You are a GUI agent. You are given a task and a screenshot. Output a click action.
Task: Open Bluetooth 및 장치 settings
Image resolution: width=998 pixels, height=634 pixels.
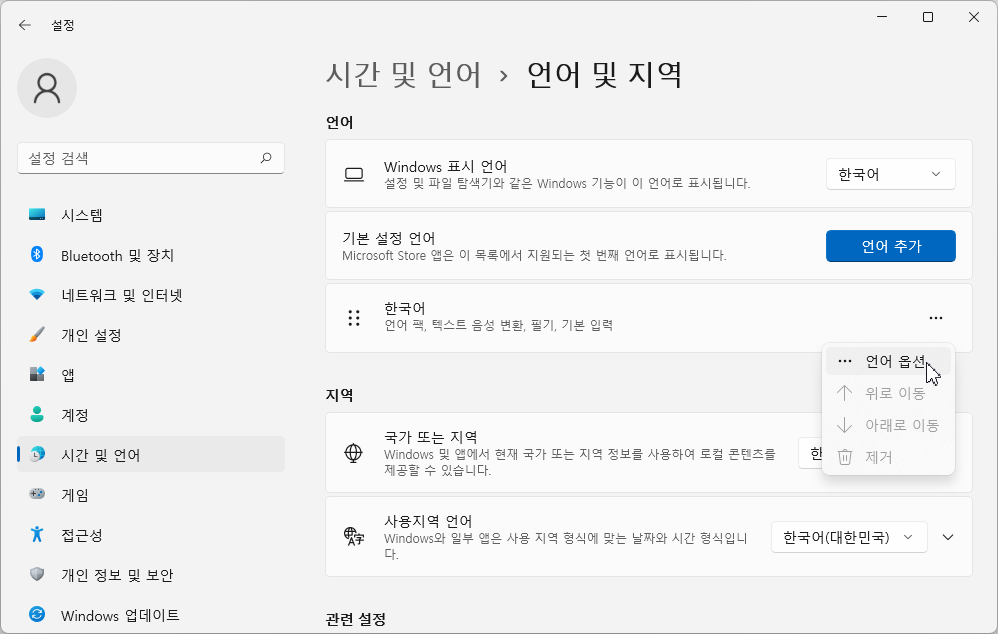tap(151, 255)
